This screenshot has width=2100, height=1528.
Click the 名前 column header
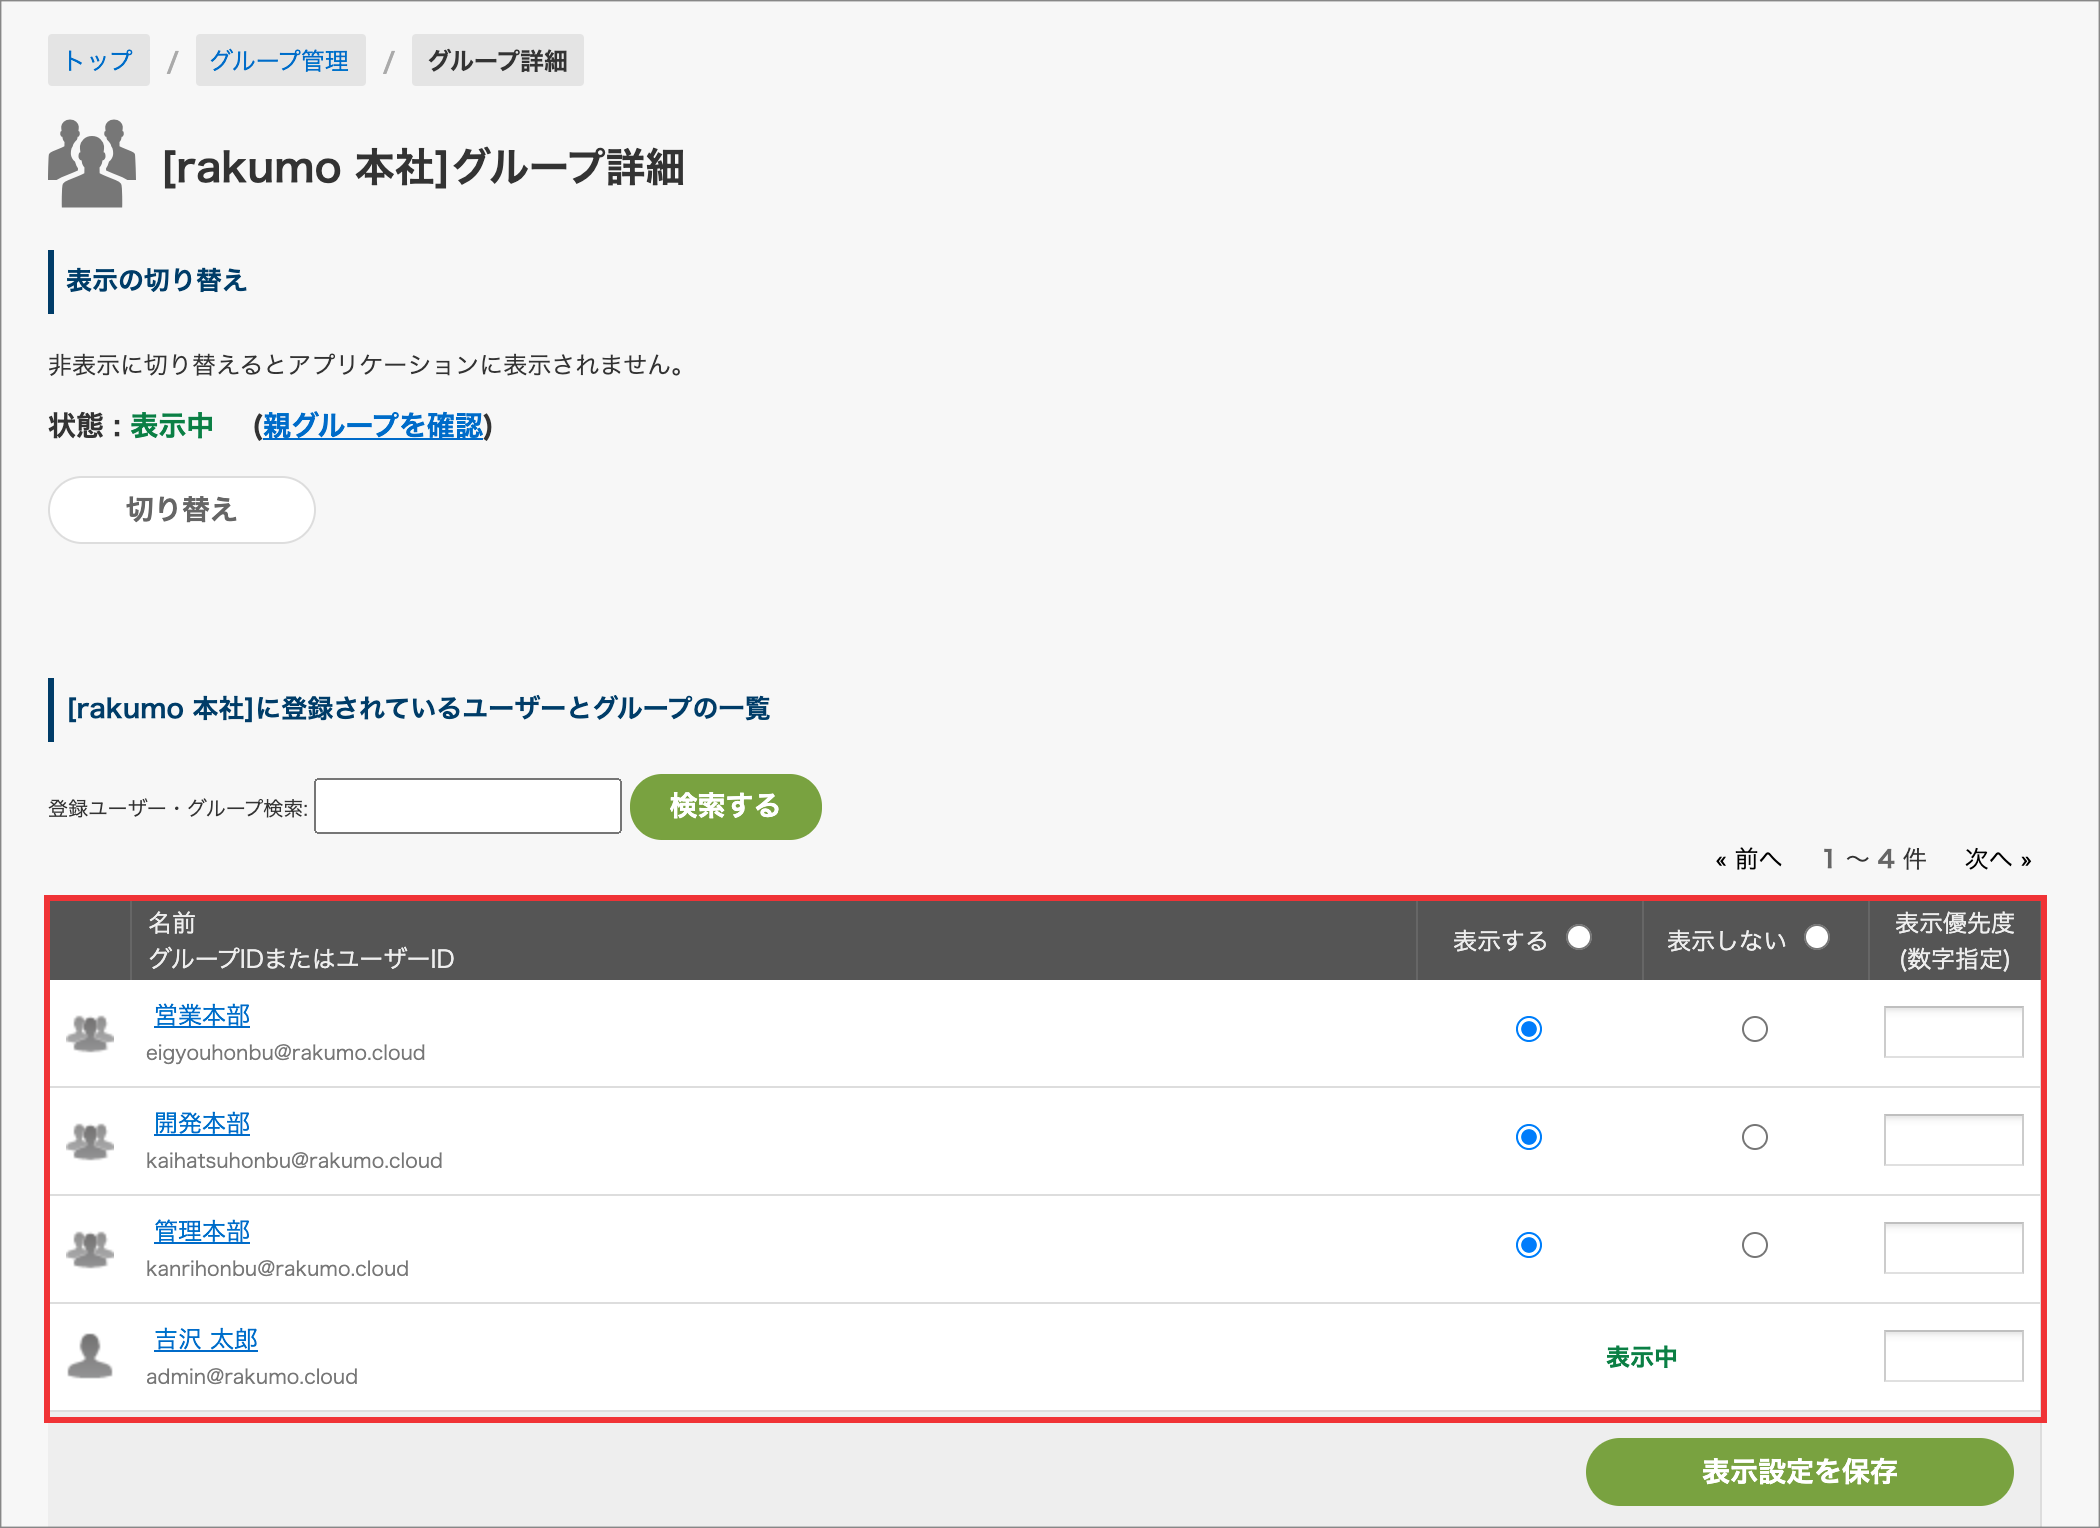(172, 923)
